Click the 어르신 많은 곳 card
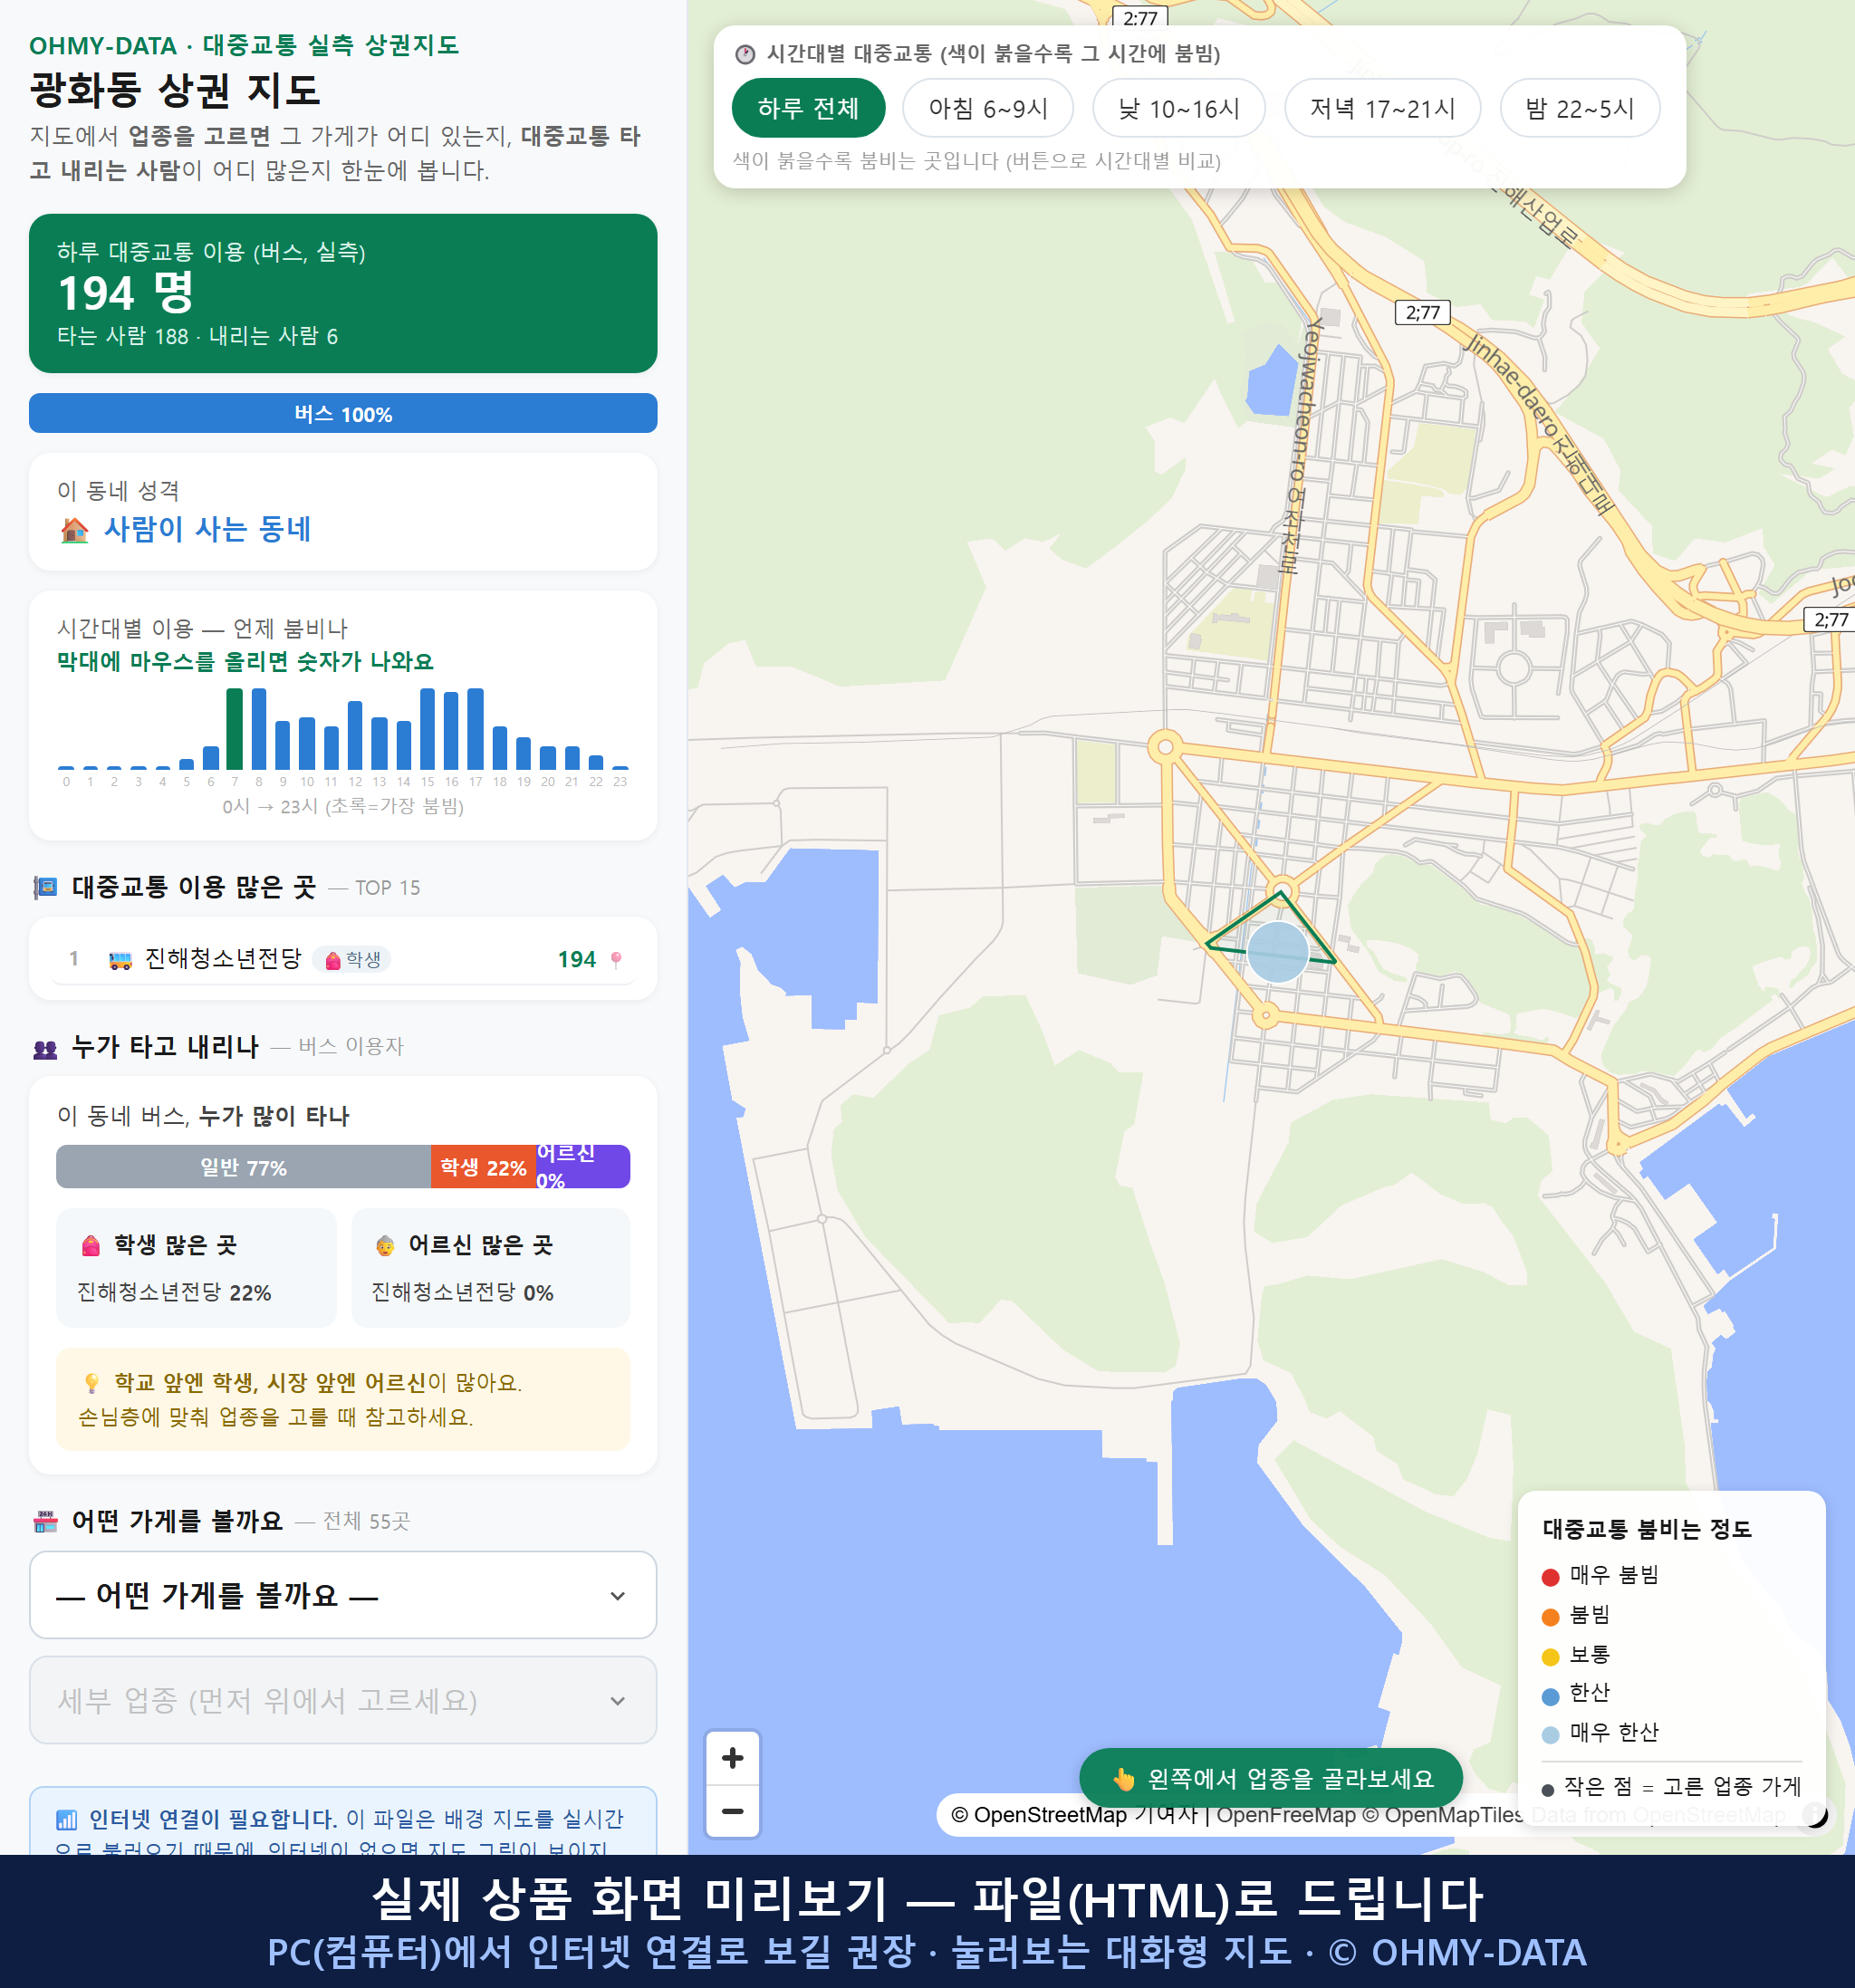 tap(491, 1268)
